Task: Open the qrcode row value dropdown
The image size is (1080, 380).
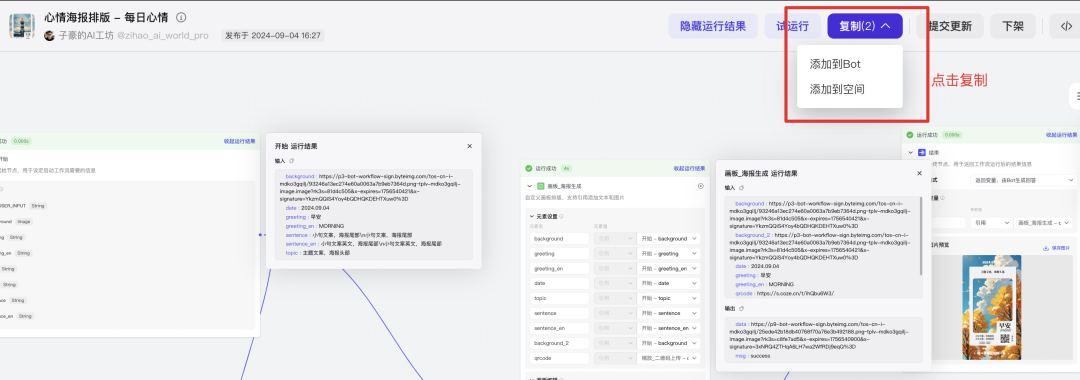Action: (669, 358)
